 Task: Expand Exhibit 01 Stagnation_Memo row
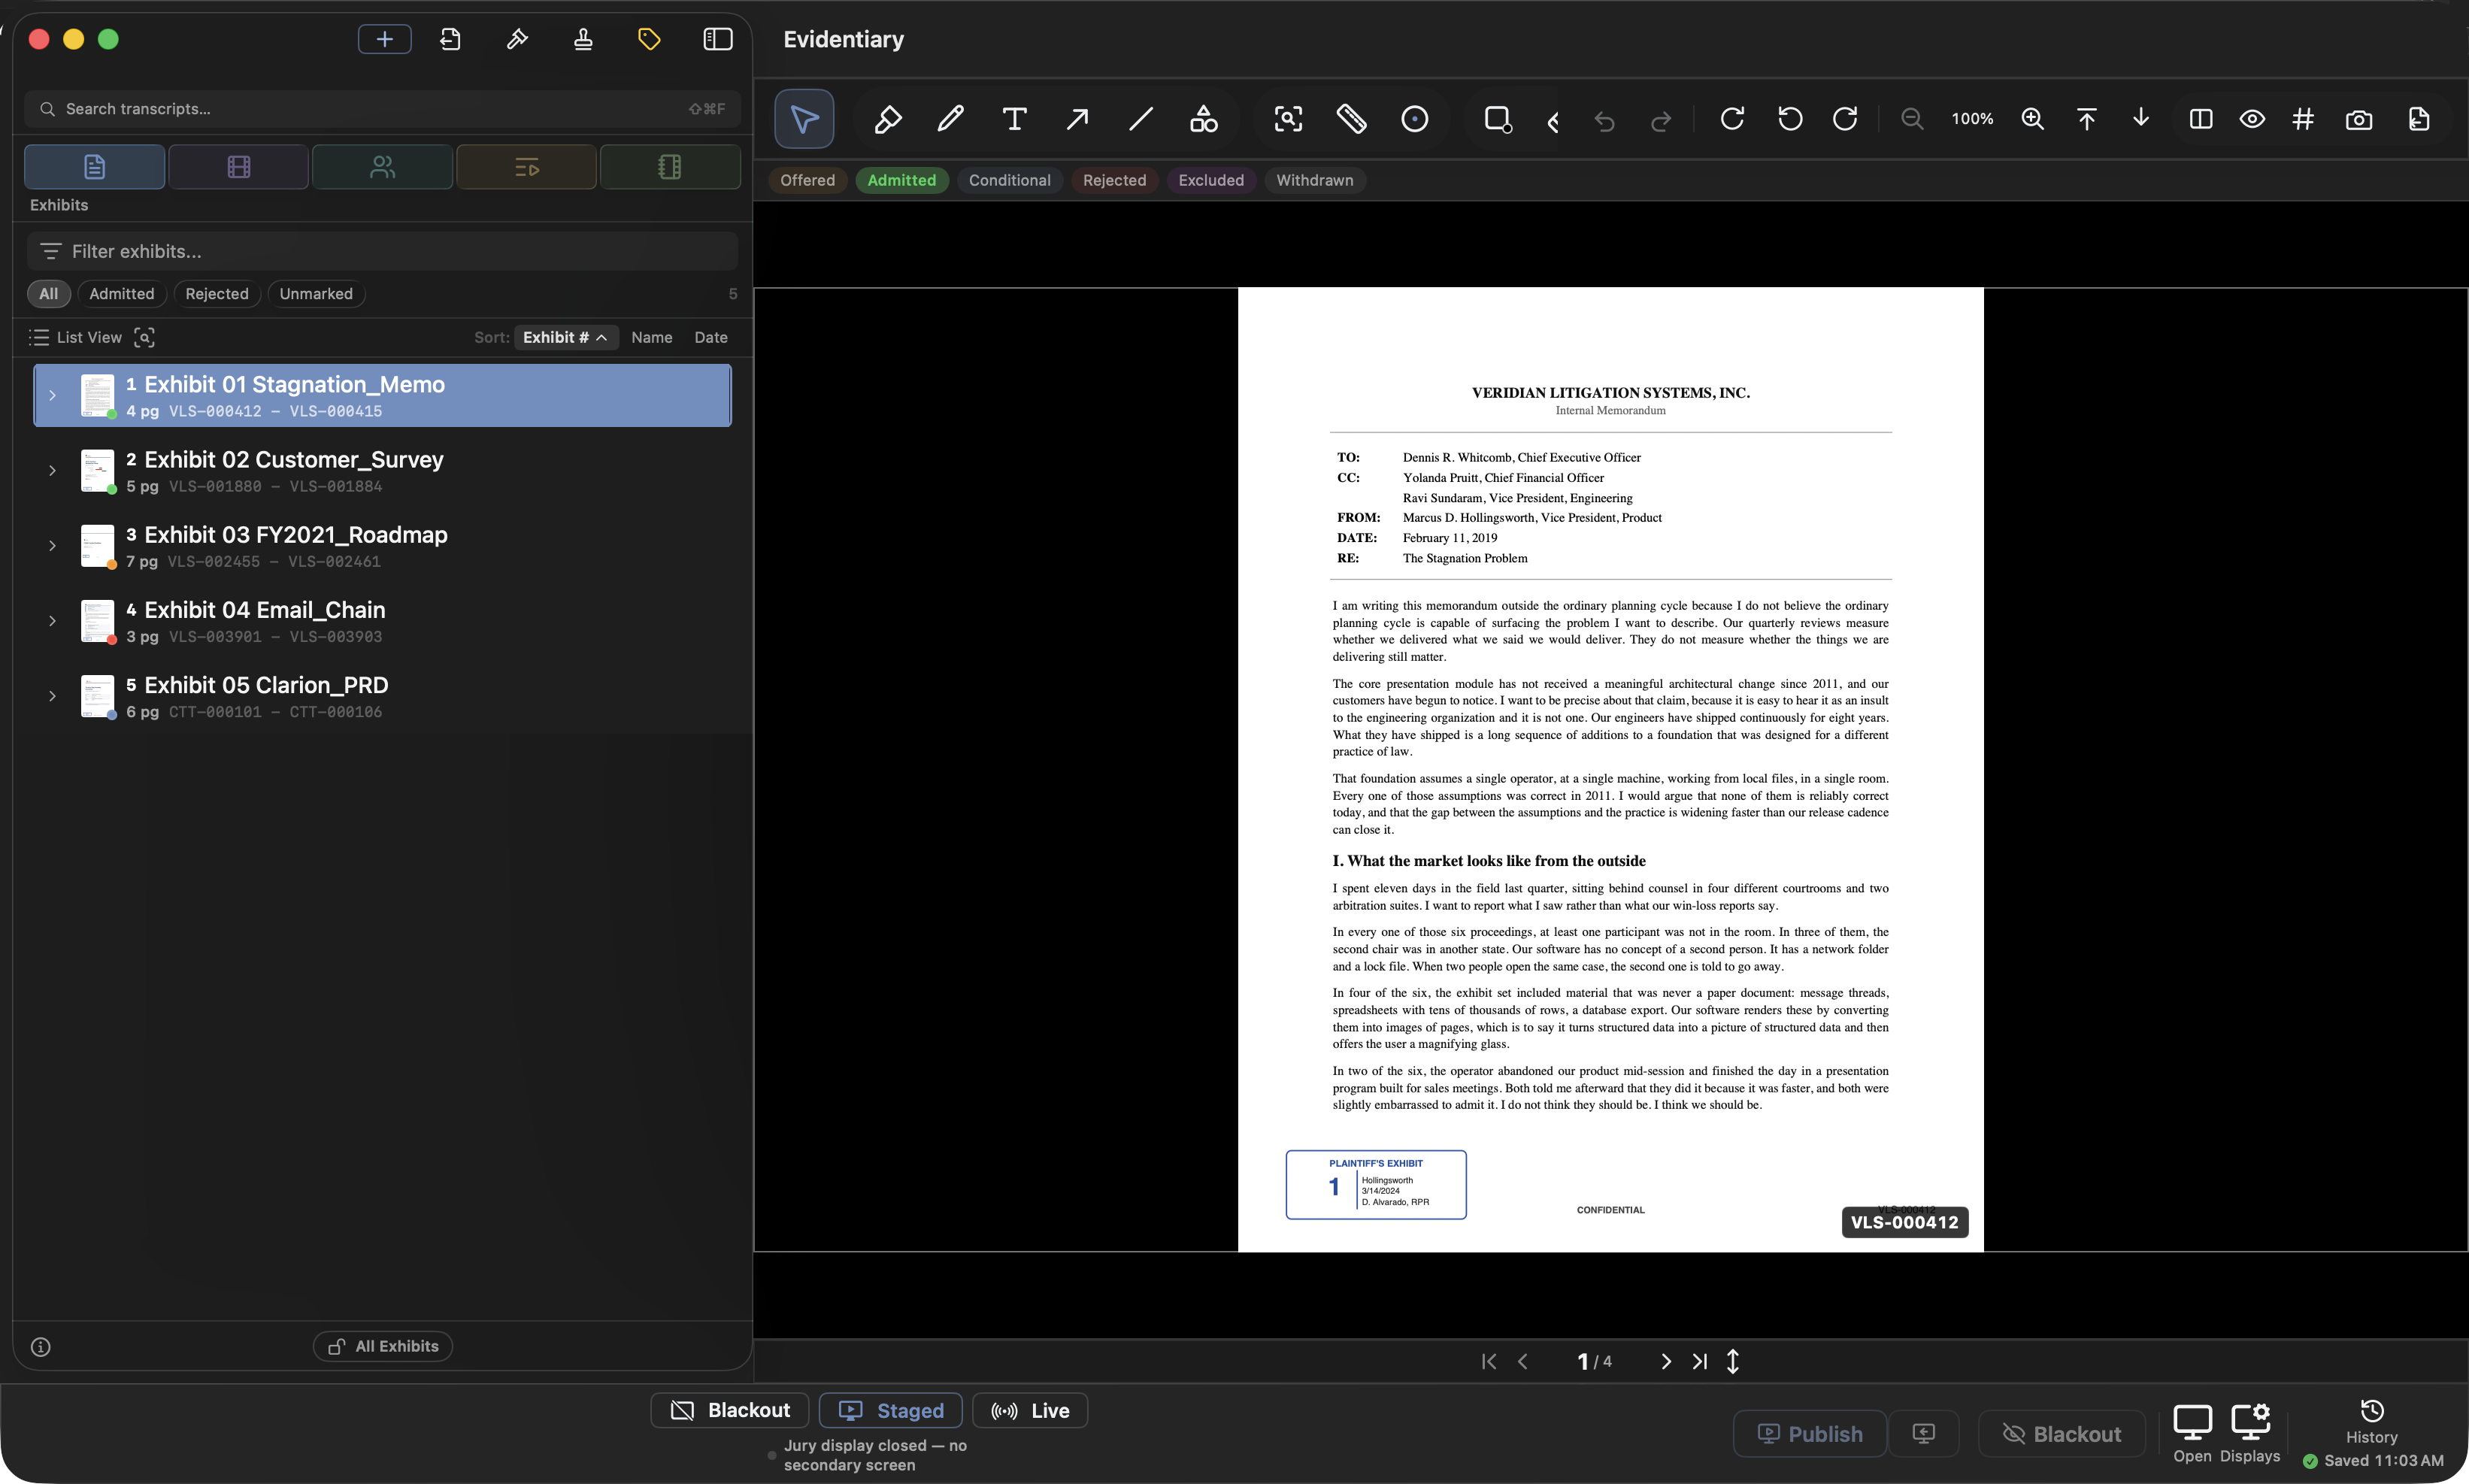point(53,396)
